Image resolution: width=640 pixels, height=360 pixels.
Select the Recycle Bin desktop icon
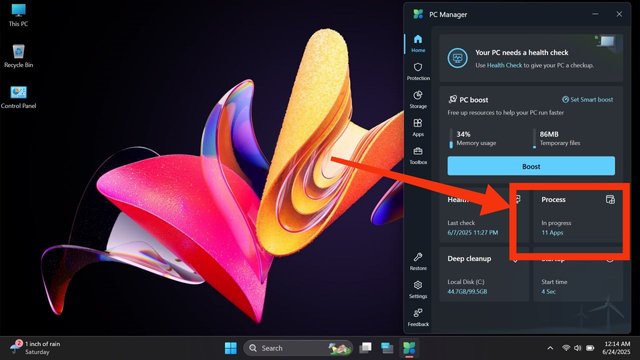click(18, 56)
